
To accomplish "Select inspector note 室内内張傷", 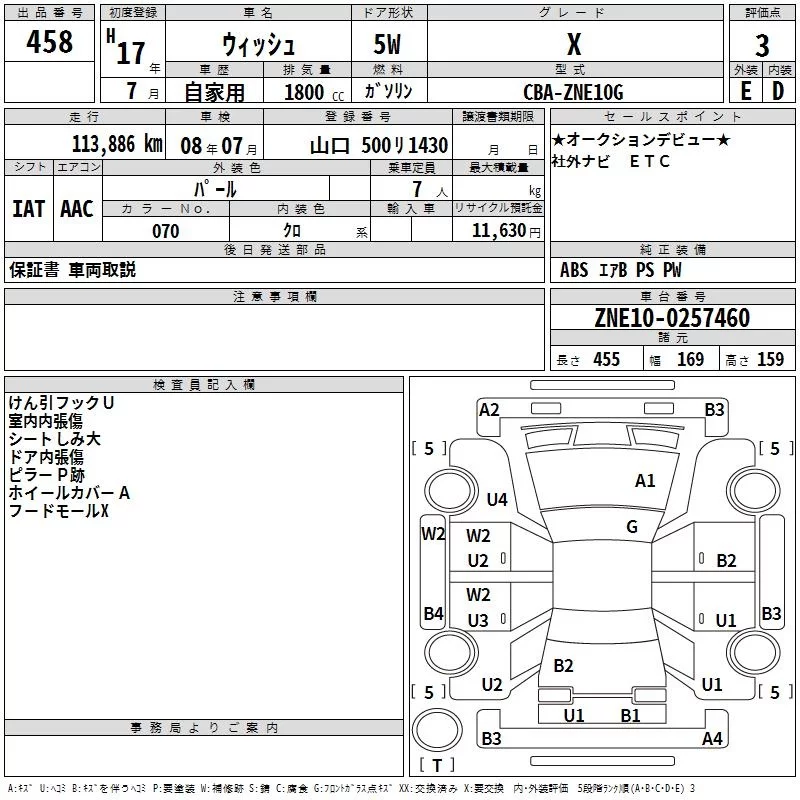I will 45,421.
